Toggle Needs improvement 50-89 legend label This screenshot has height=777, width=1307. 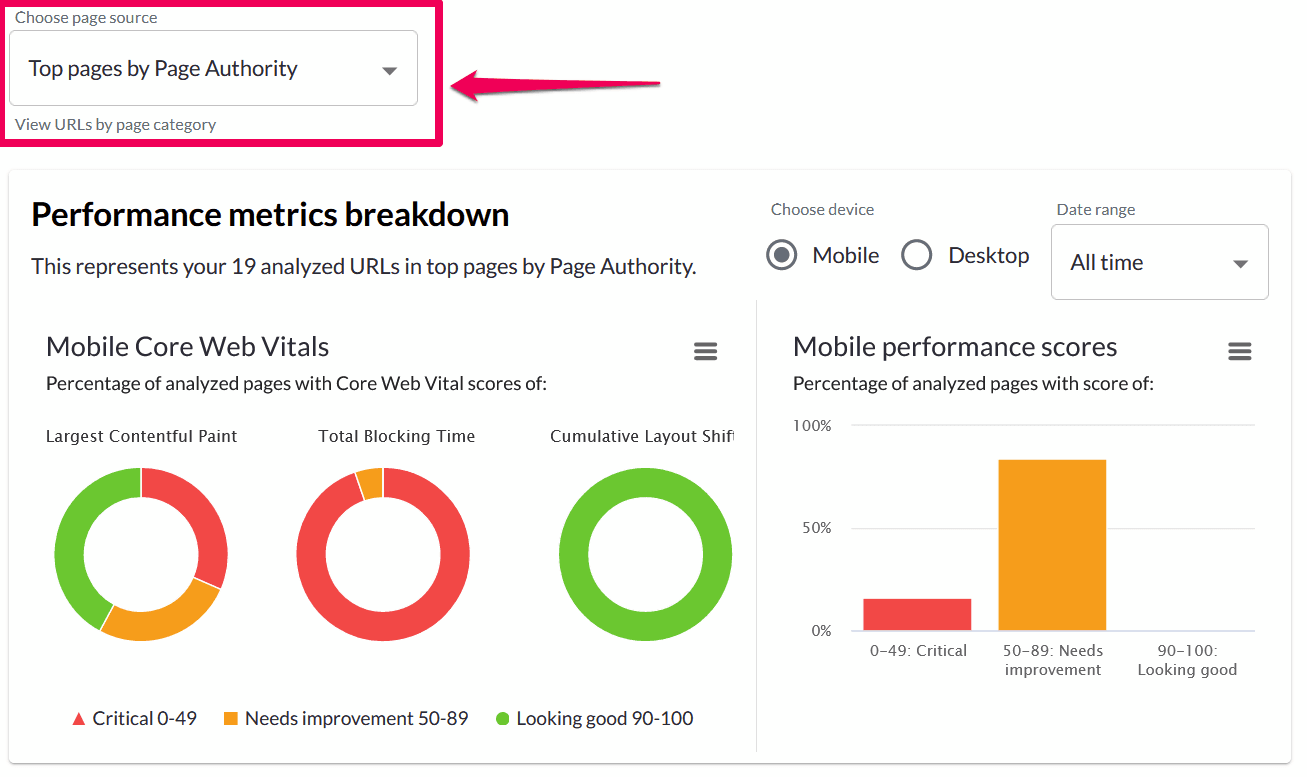pos(356,719)
